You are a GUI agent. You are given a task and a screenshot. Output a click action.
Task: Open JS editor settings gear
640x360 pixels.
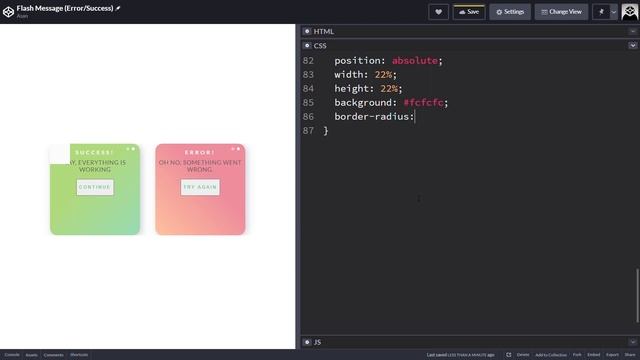(x=307, y=342)
